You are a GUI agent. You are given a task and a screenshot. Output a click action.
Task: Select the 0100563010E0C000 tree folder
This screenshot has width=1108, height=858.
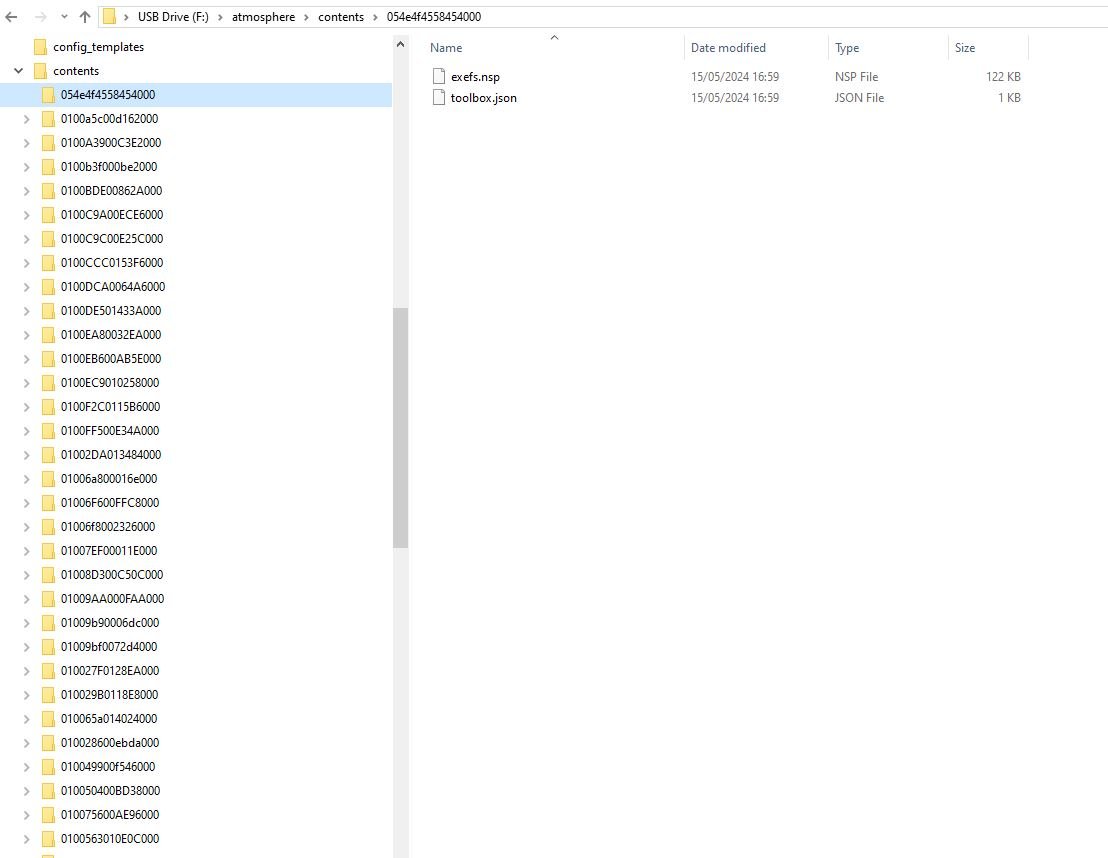pos(110,839)
